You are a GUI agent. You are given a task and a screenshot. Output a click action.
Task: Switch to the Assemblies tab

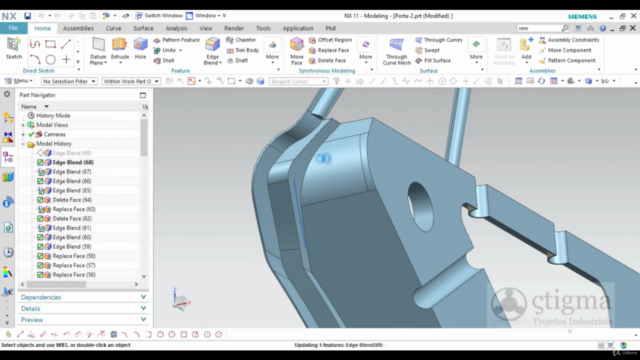[78, 28]
